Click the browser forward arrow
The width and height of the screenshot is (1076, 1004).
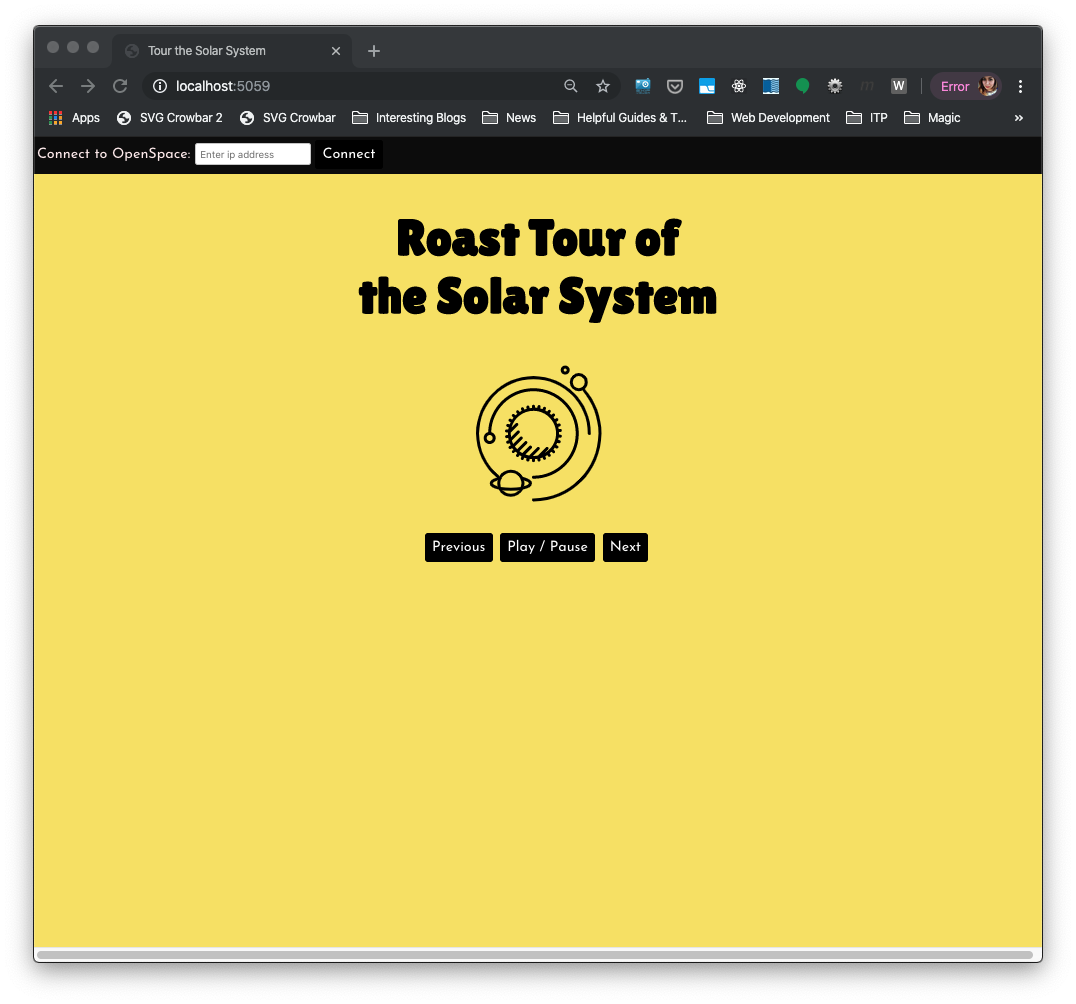click(88, 86)
